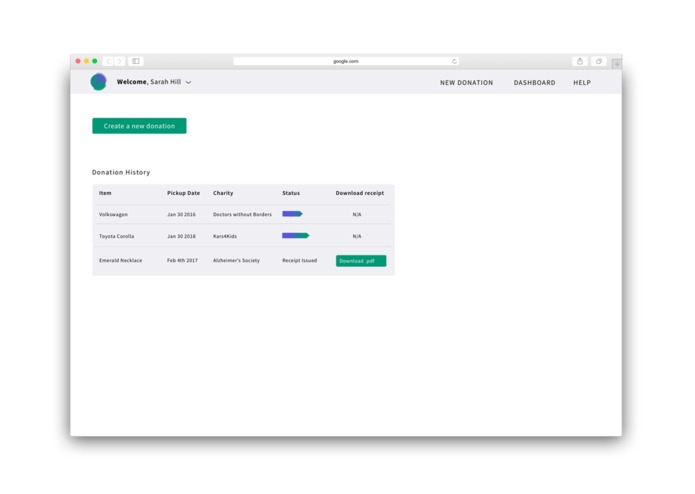Show all tabs with the tab overview icon
Image resolution: width=695 pixels, height=494 pixels.
click(x=599, y=61)
